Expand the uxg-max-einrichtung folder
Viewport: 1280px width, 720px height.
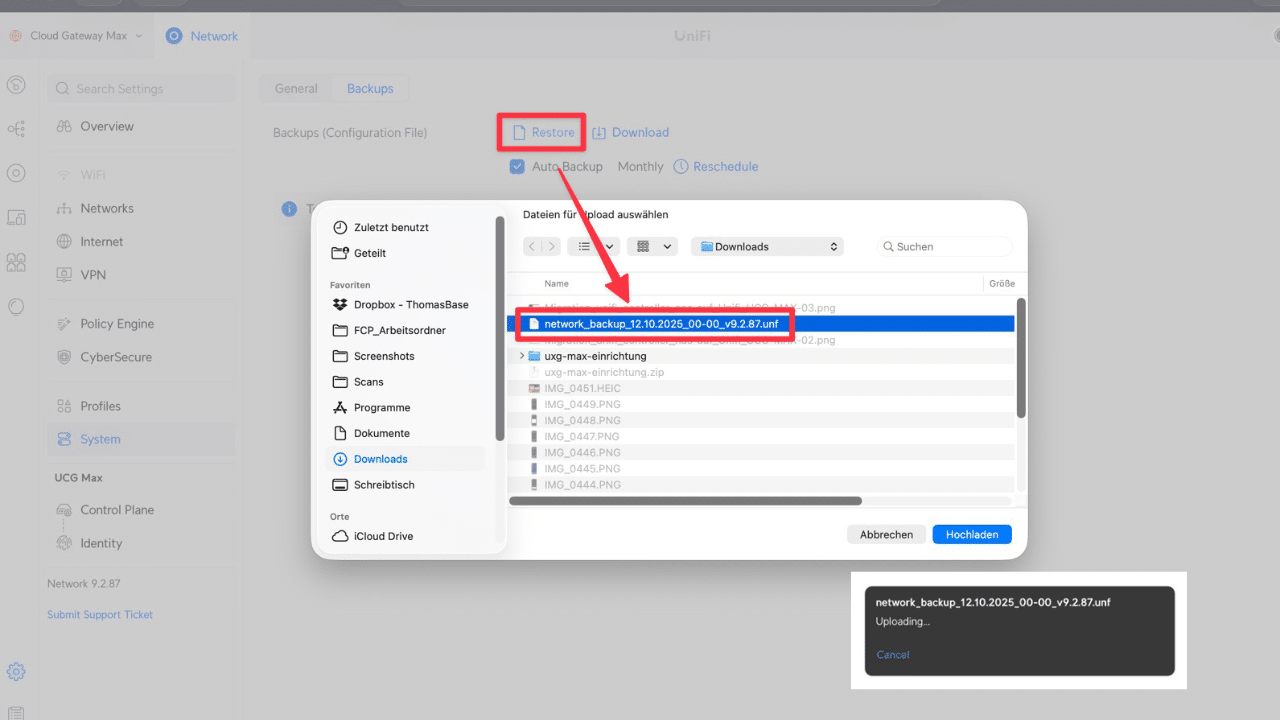coord(522,356)
